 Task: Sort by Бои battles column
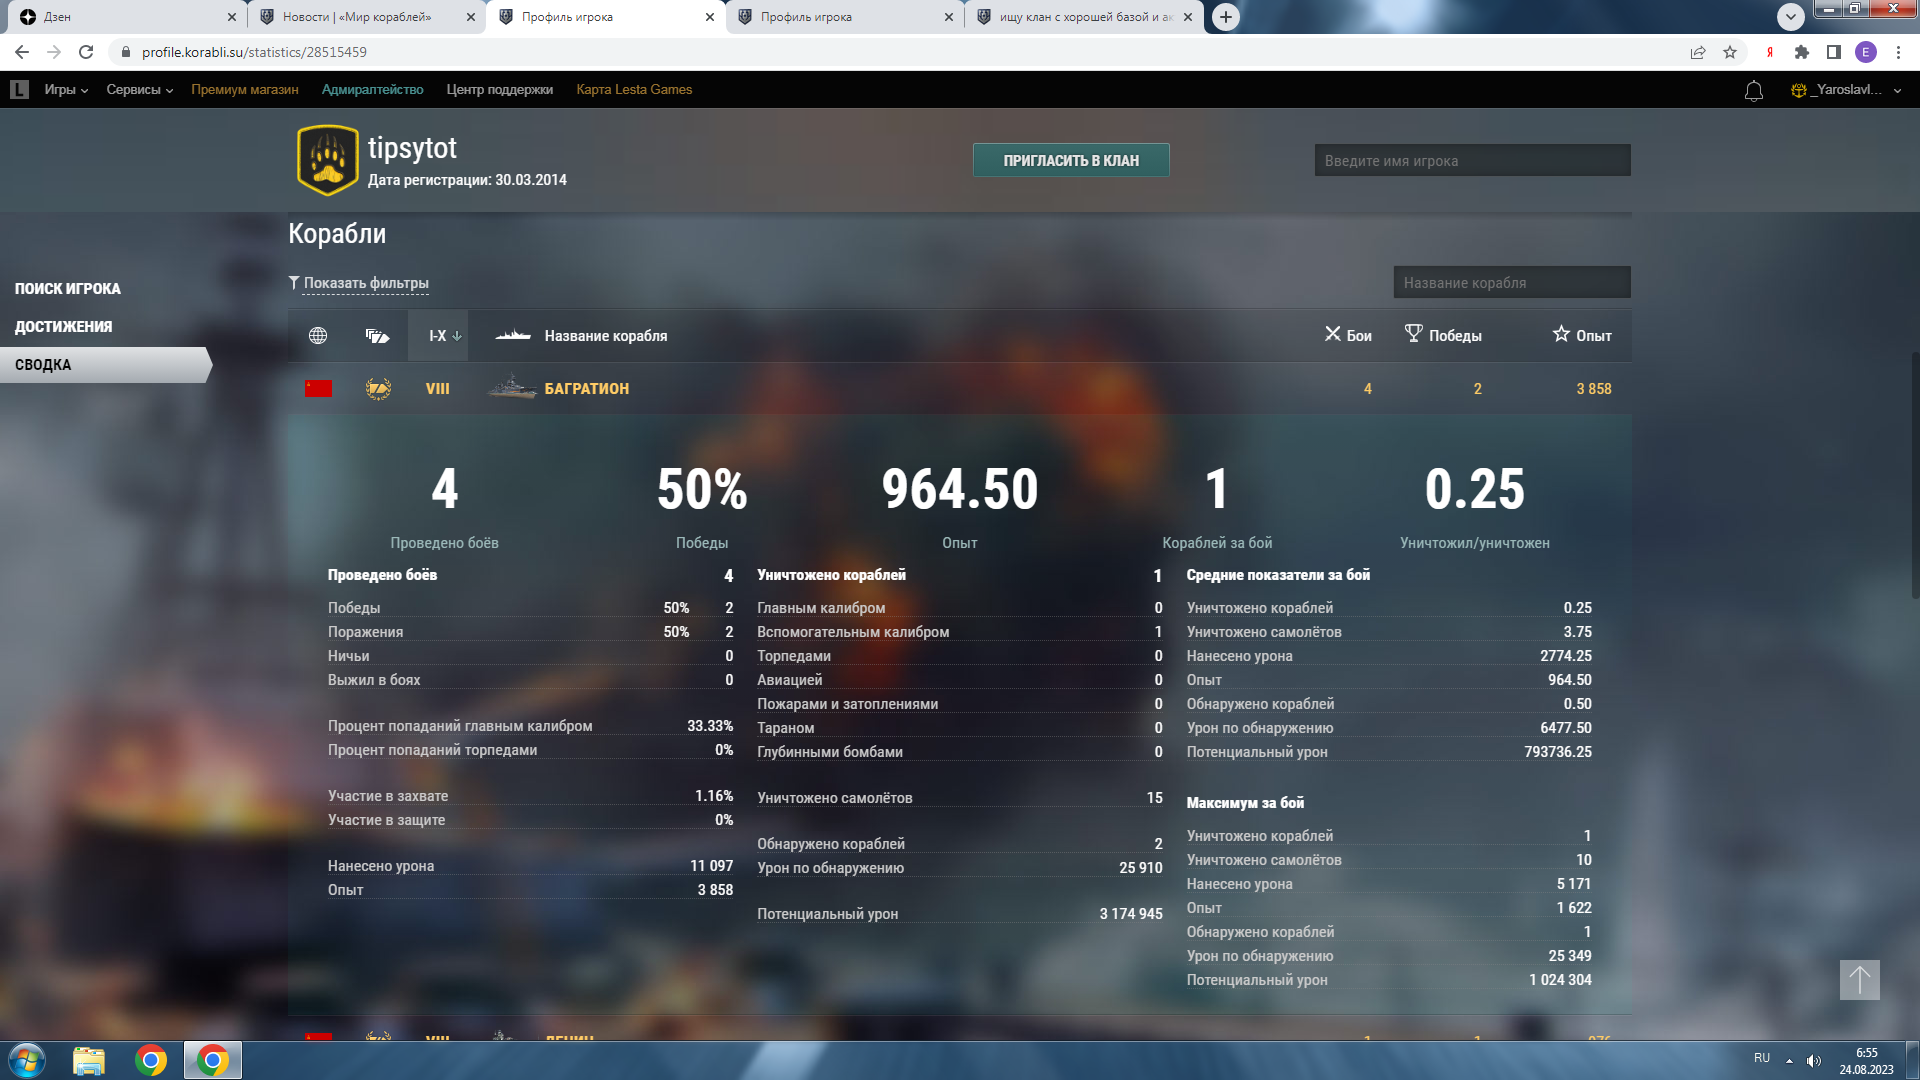click(1348, 335)
